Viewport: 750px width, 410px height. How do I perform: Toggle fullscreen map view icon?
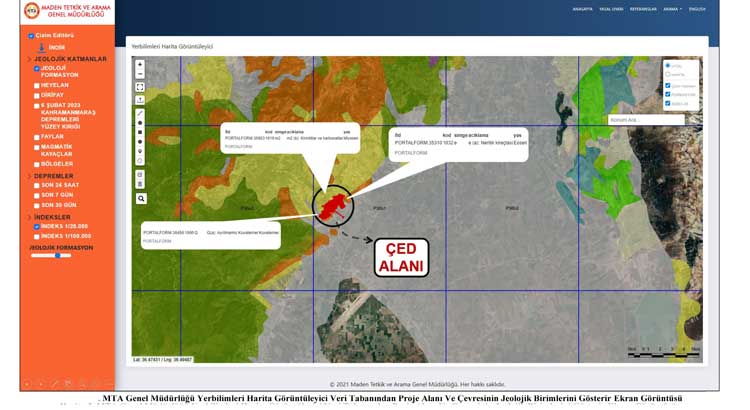[140, 87]
